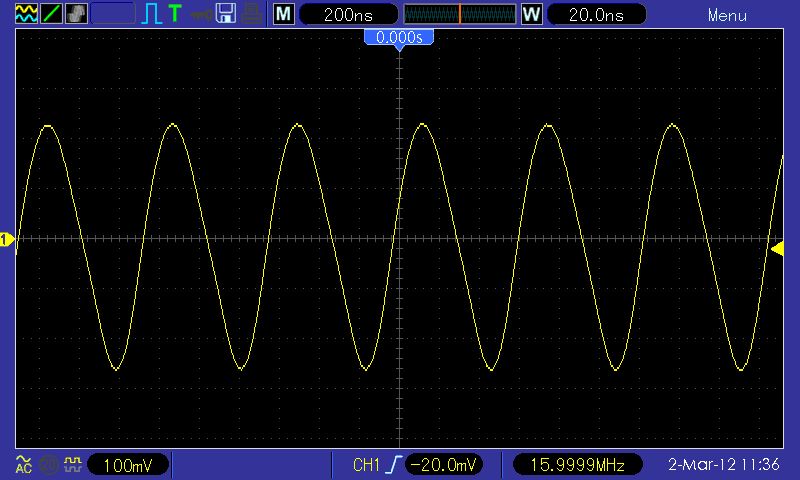800x480 pixels.
Task: Click the 100mV vertical scale readout
Action: [128, 465]
